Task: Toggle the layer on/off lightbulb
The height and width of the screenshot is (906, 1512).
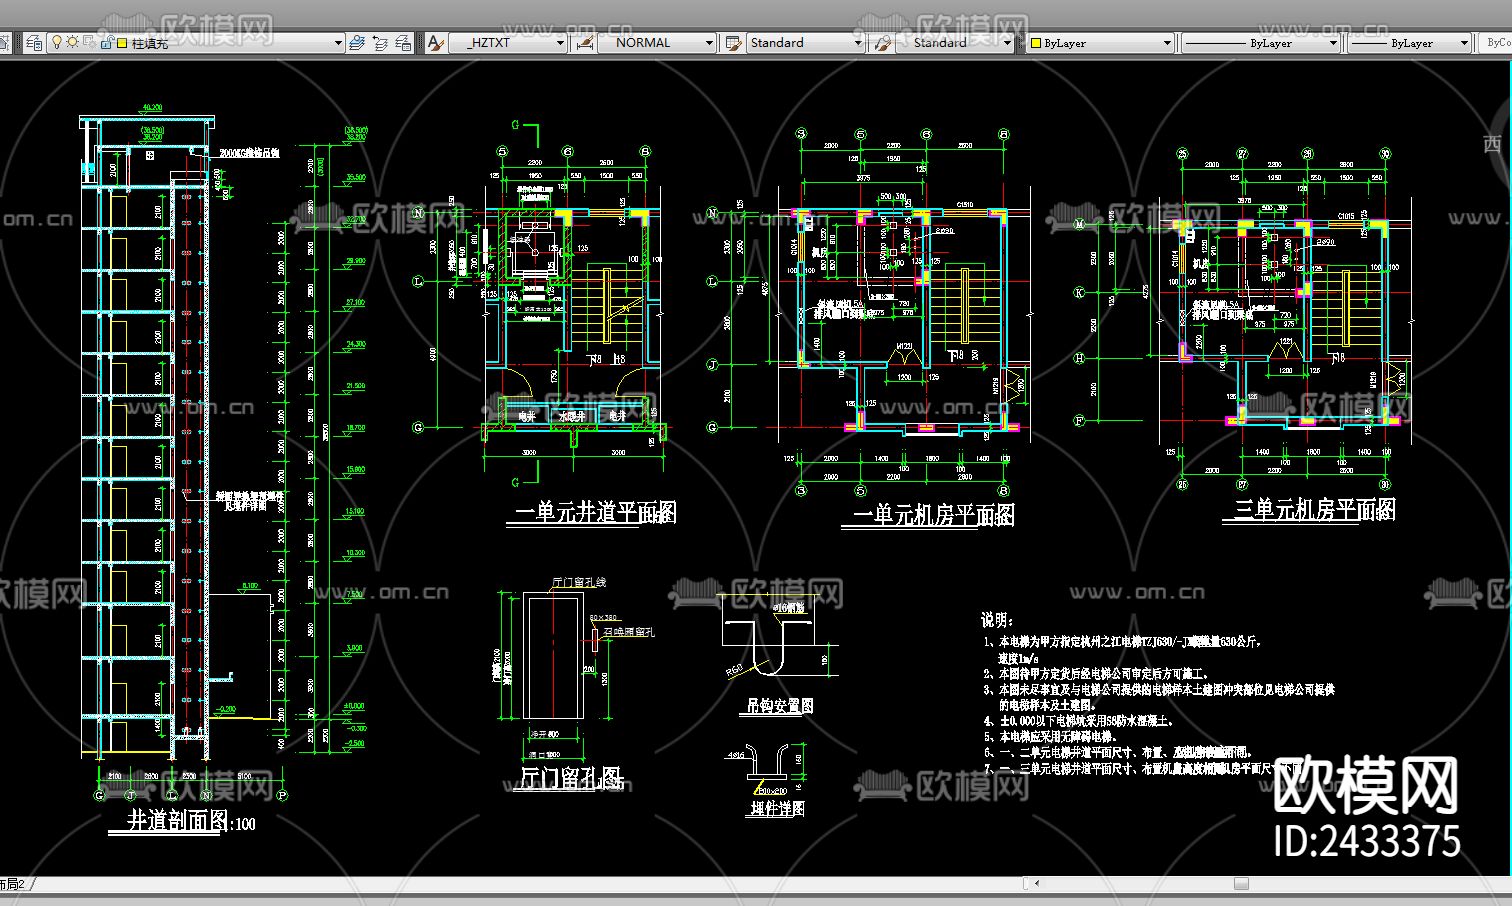Action: tap(57, 43)
